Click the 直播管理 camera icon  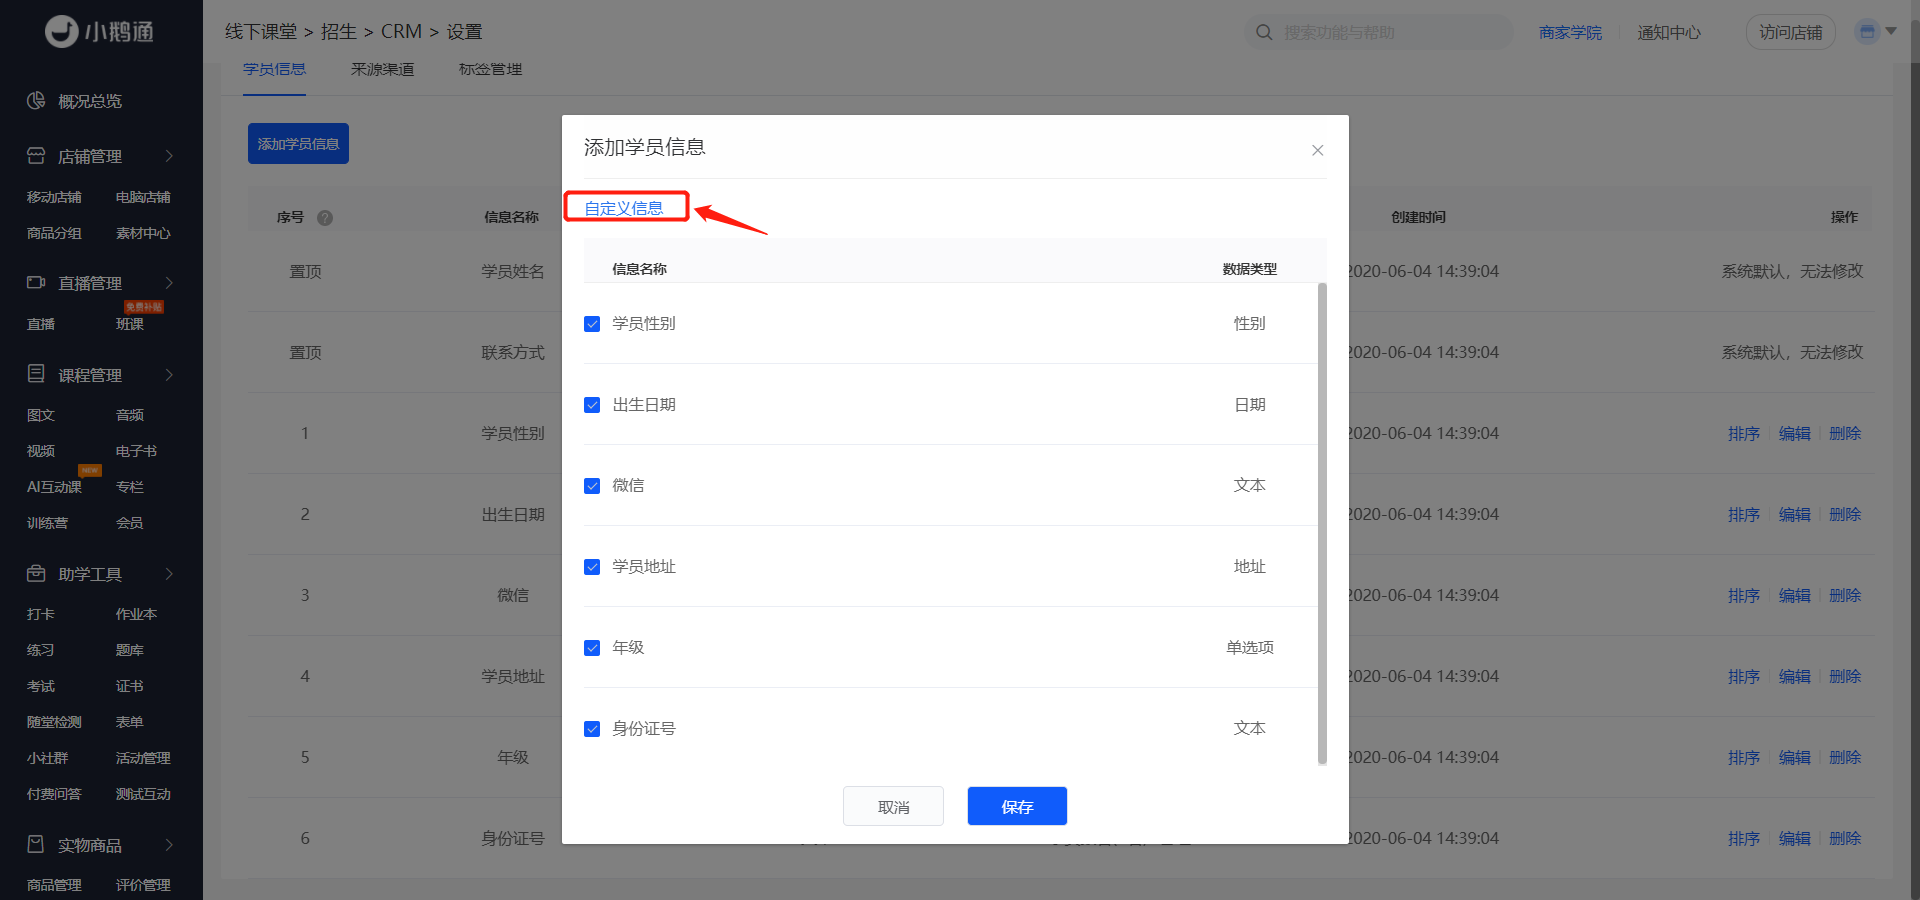[x=36, y=283]
